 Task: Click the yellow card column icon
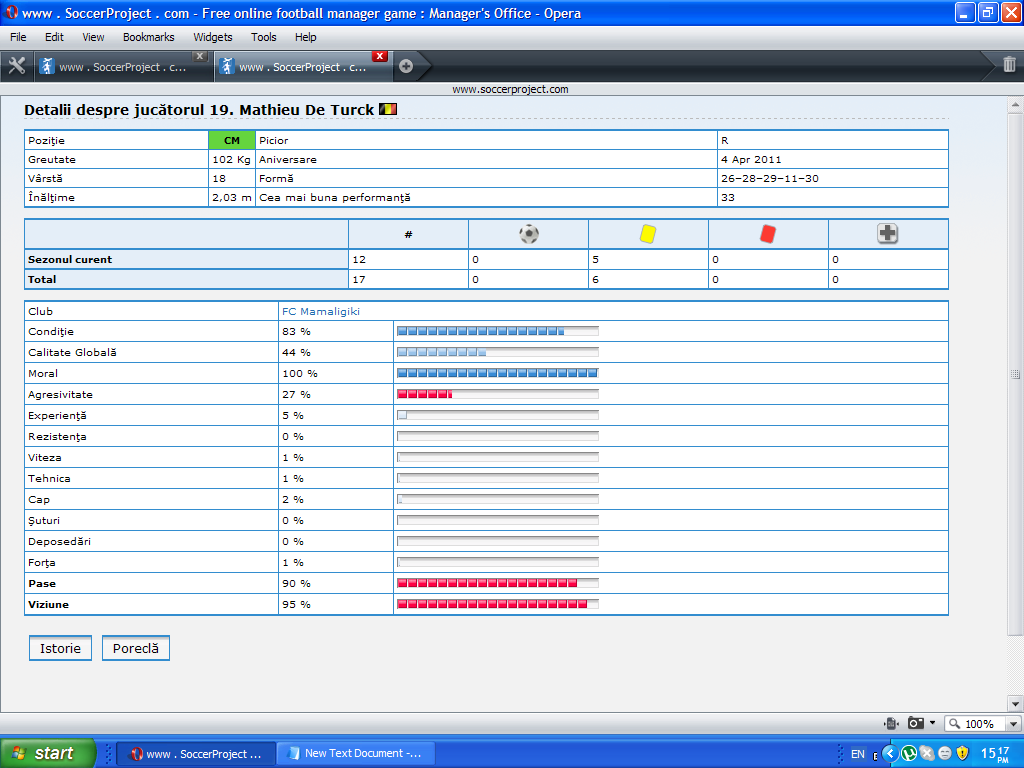pos(648,234)
